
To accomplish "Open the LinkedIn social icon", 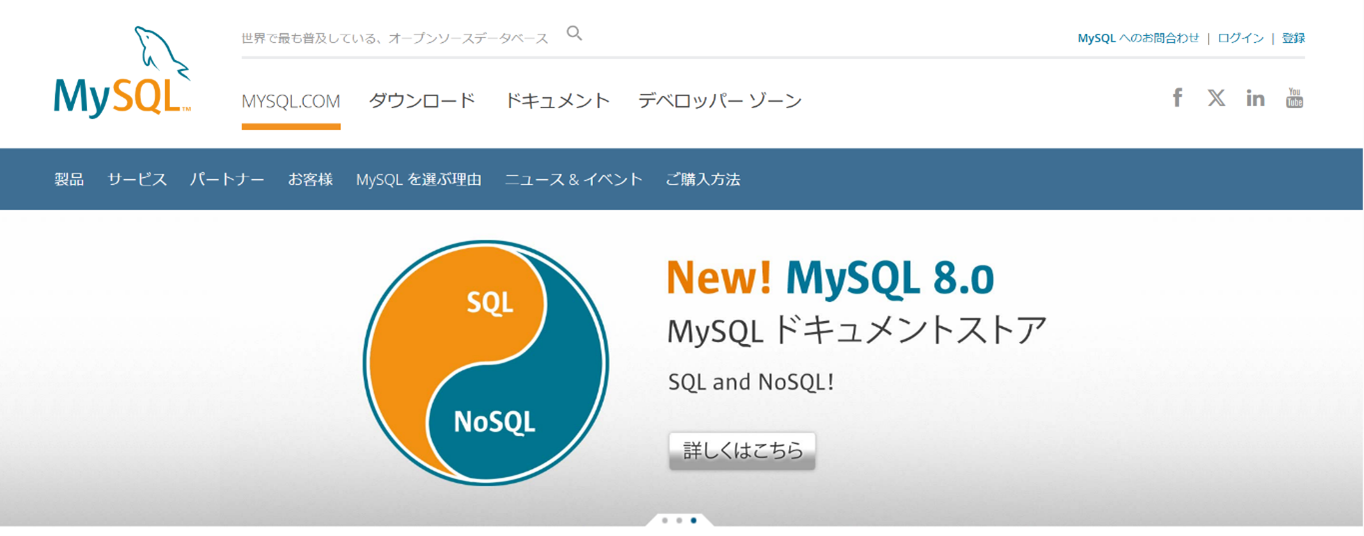I will 1255,97.
